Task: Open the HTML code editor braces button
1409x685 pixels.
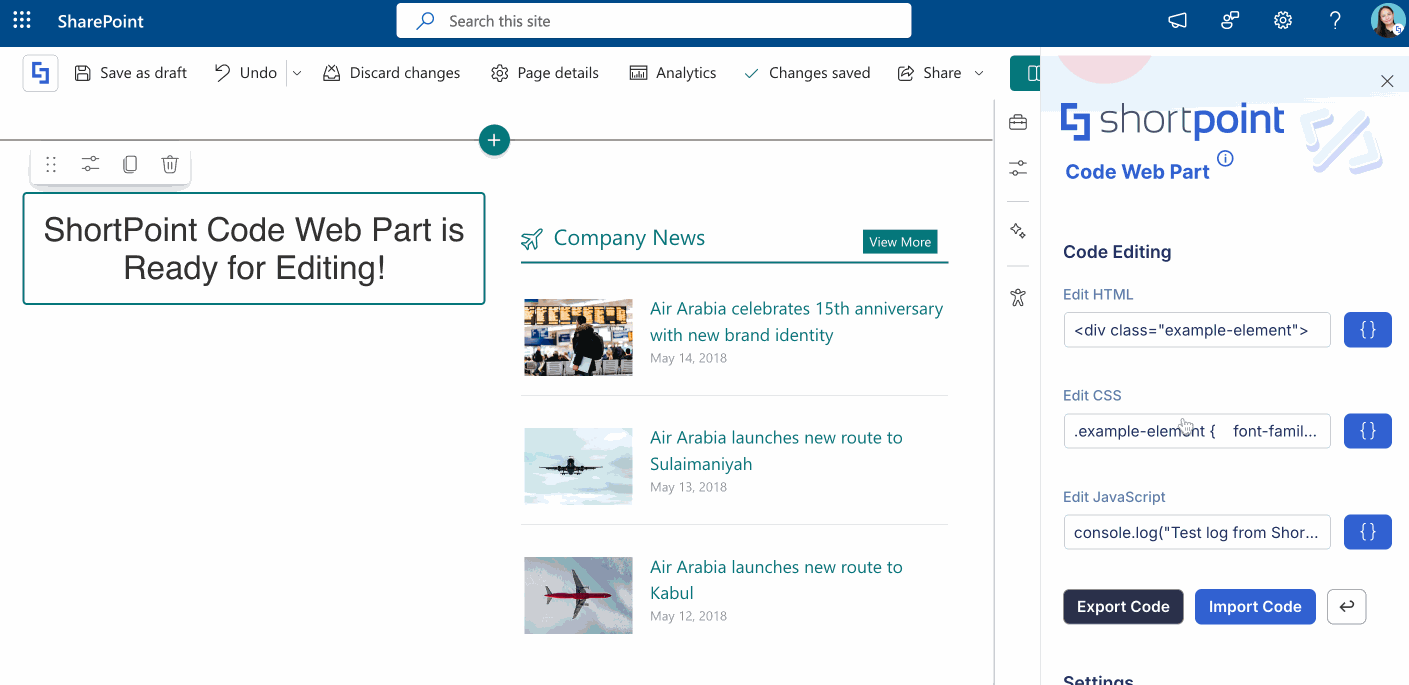Action: click(x=1368, y=330)
